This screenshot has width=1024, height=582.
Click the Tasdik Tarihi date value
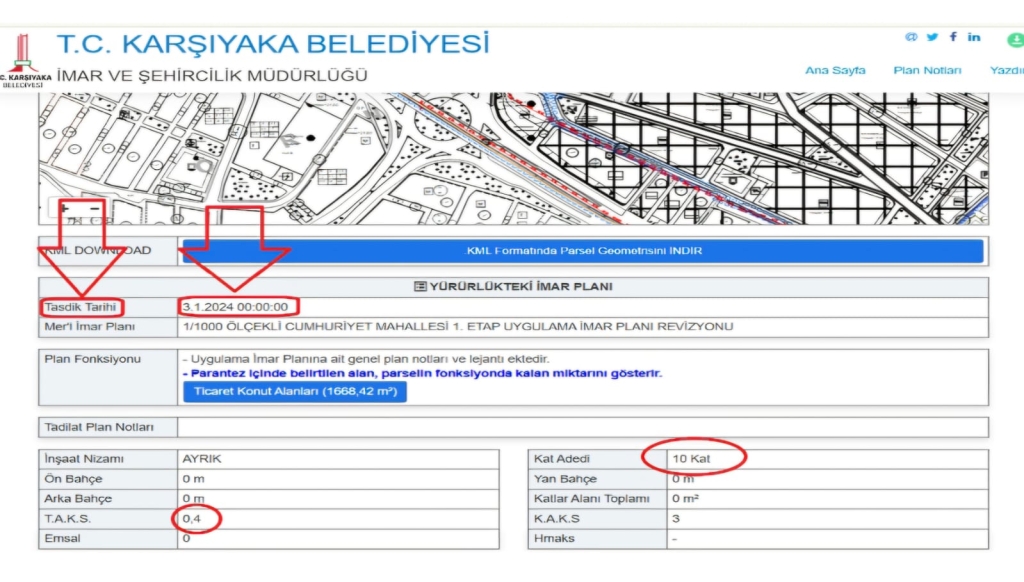[236, 307]
